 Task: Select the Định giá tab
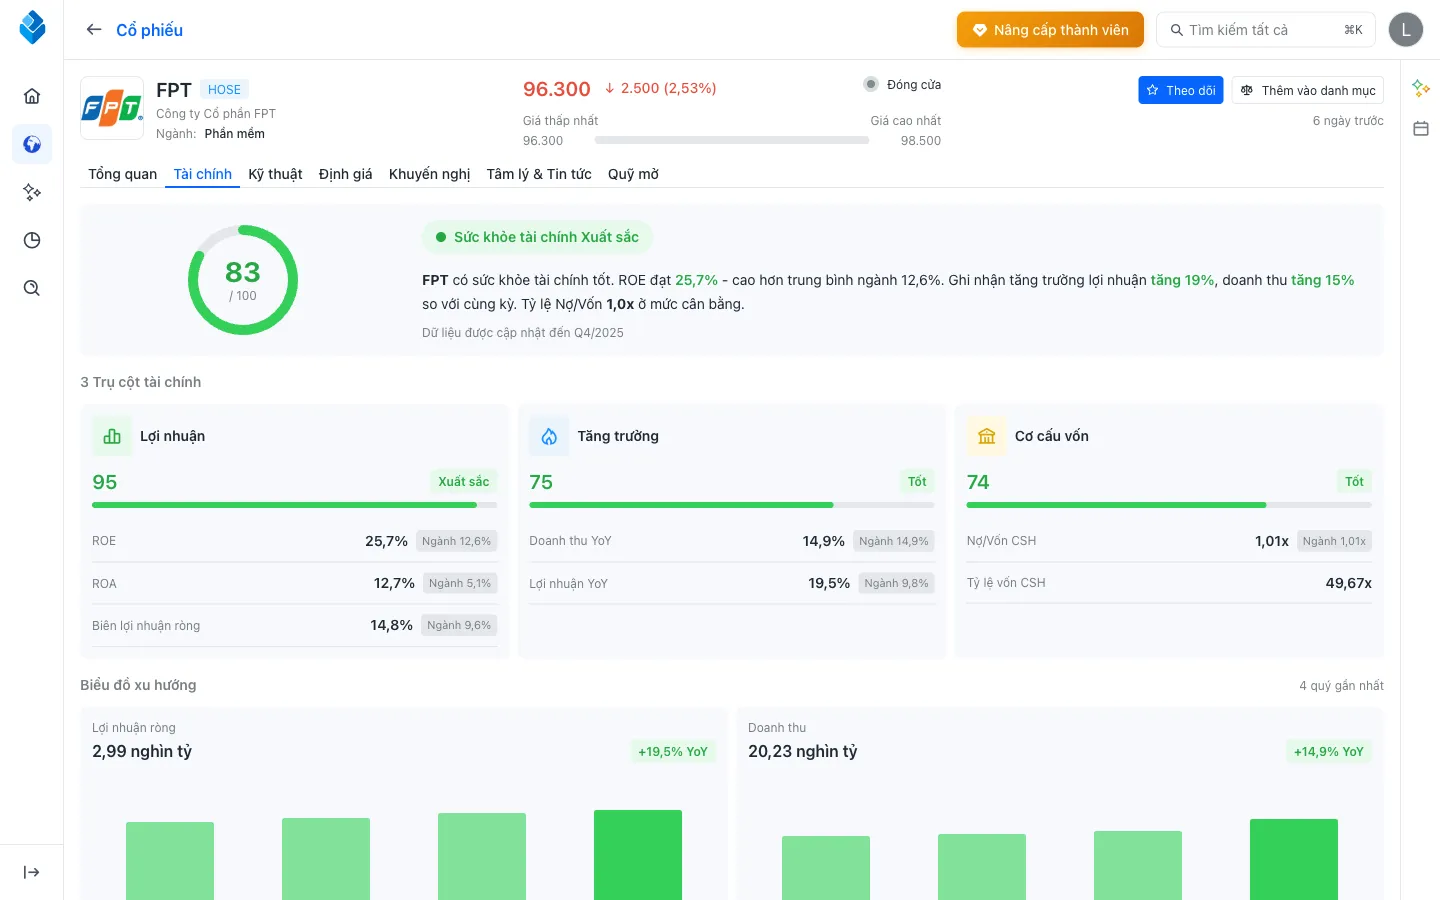coord(344,174)
